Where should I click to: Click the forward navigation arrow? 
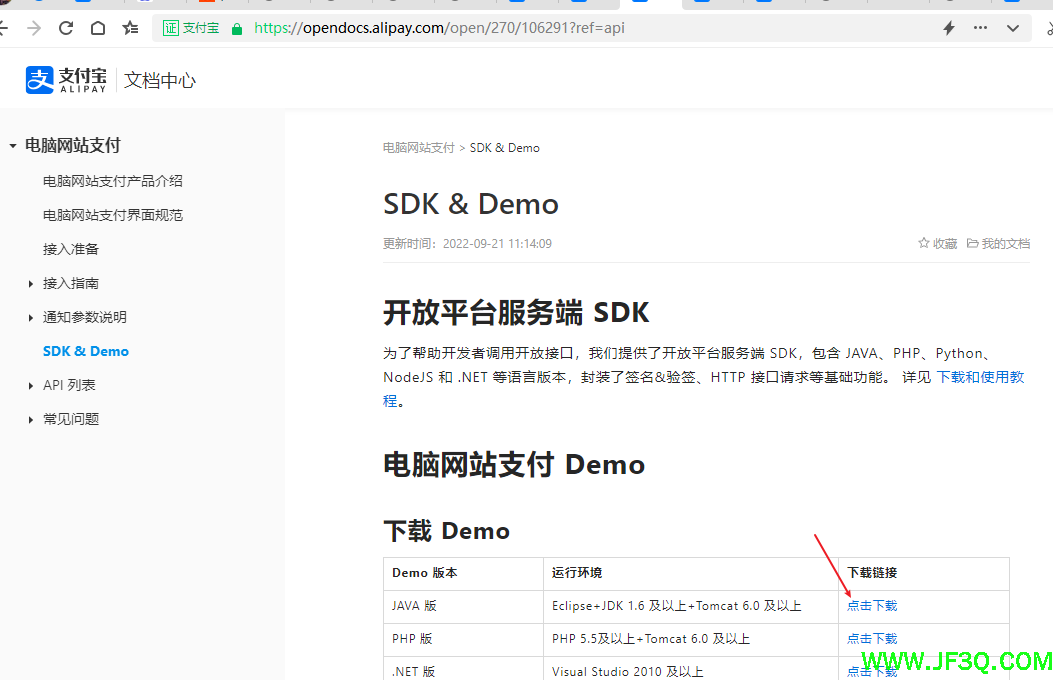coord(34,28)
